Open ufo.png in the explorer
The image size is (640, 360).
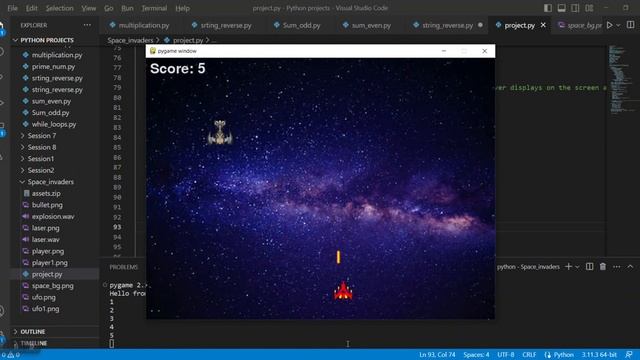(43, 297)
